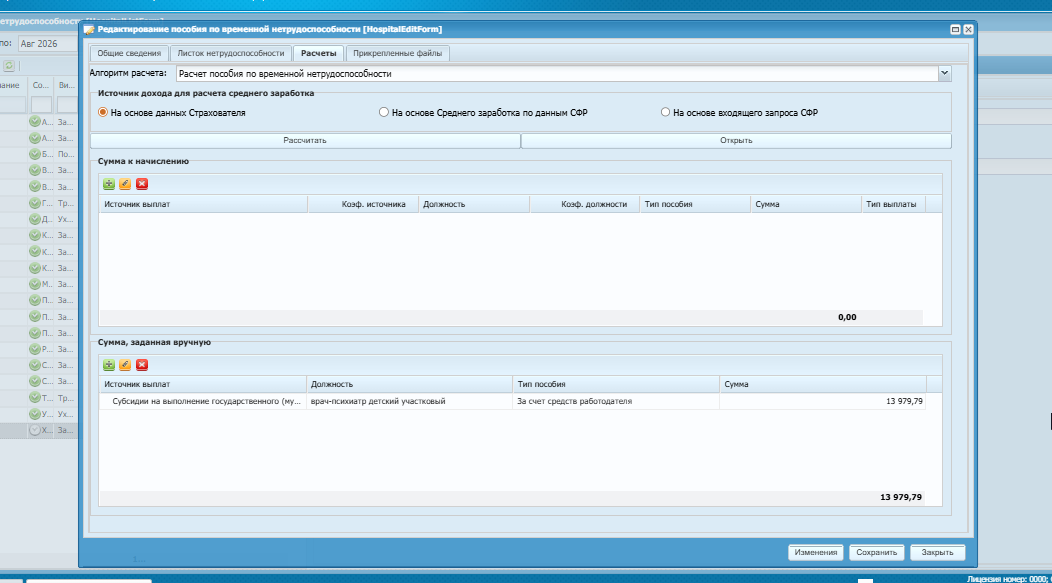This screenshot has width=1052, height=583.
Task: Click Сумма header in manual sum table
Action: click(823, 384)
